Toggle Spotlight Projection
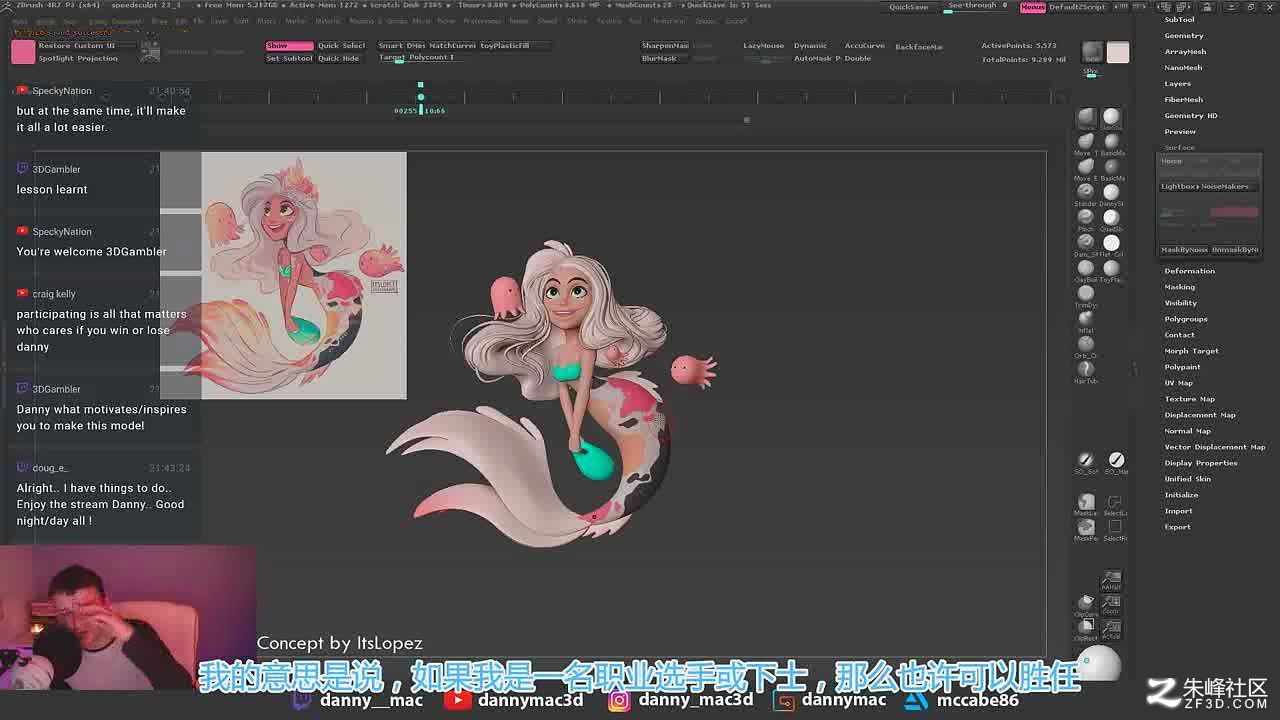The image size is (1280, 720). 77,59
